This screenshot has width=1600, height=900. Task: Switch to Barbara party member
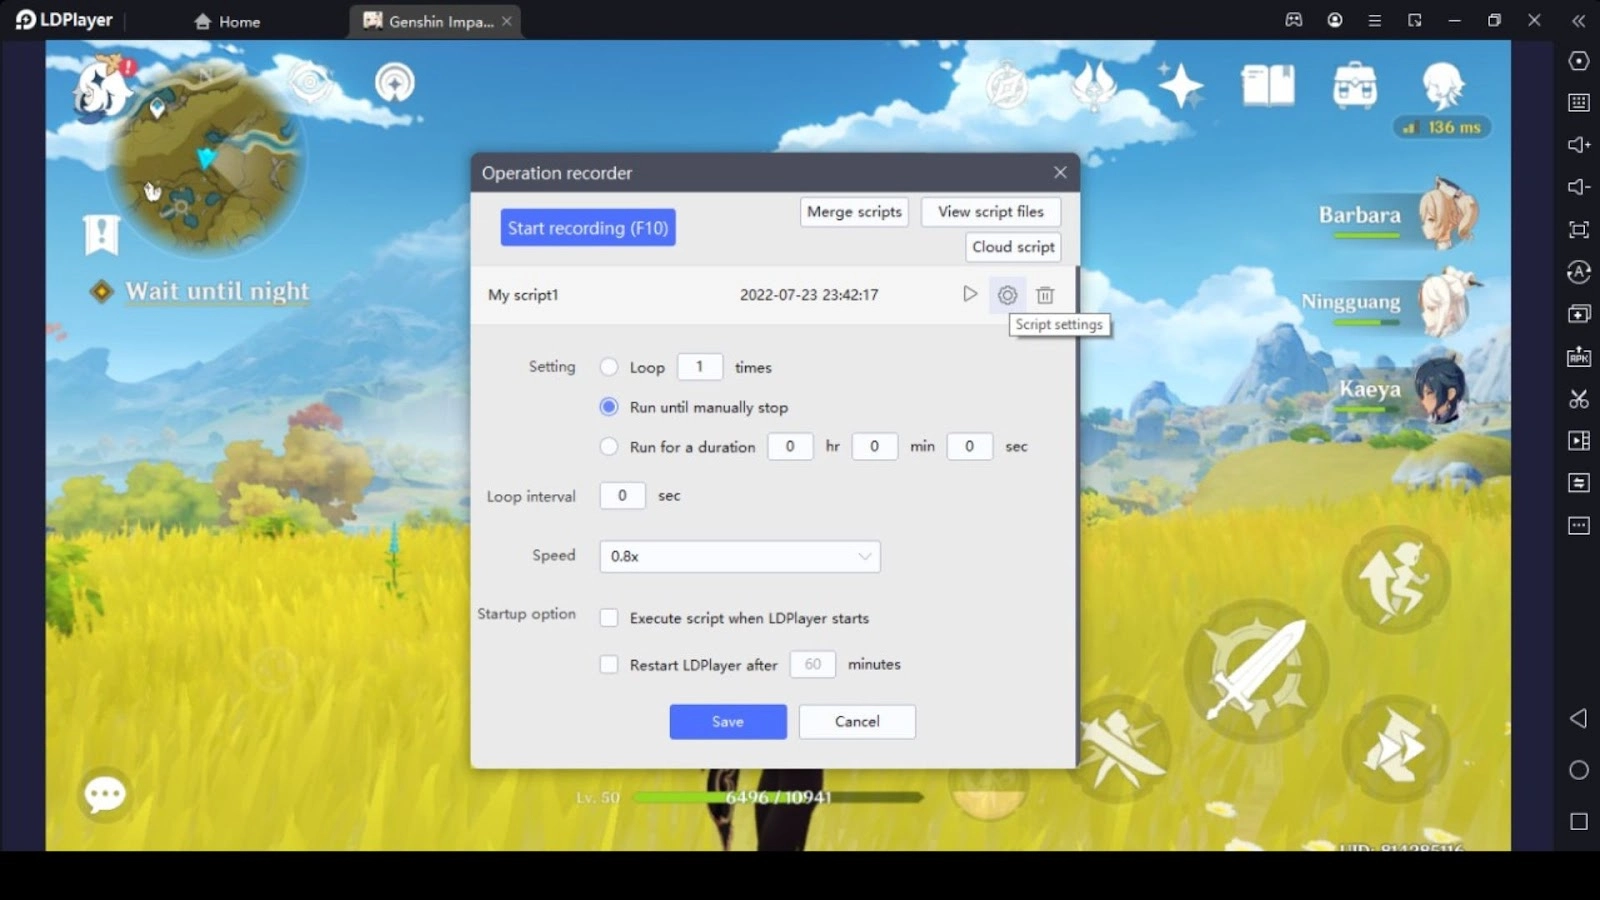click(1396, 216)
